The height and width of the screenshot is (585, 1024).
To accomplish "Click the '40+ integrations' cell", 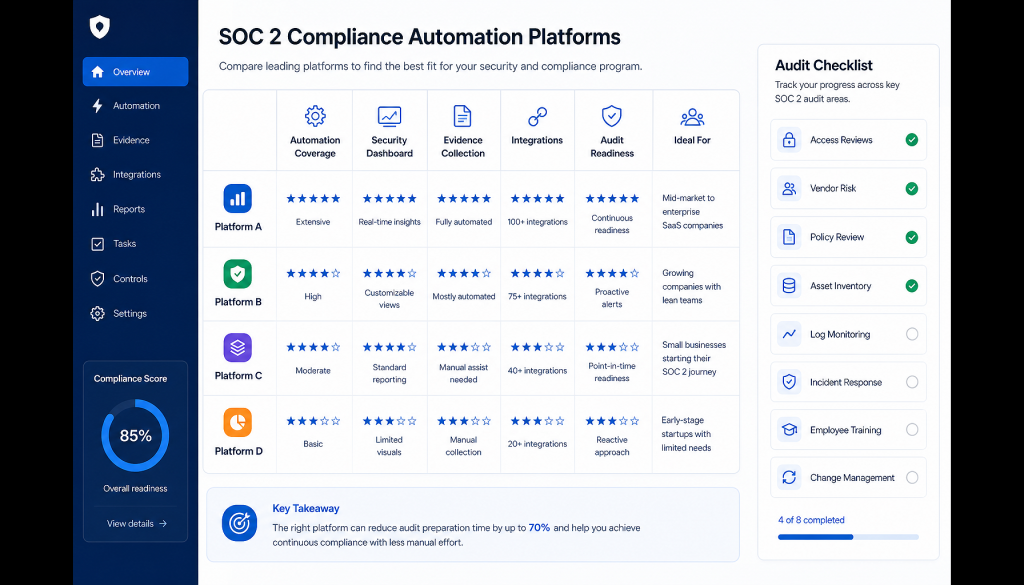I will [537, 371].
